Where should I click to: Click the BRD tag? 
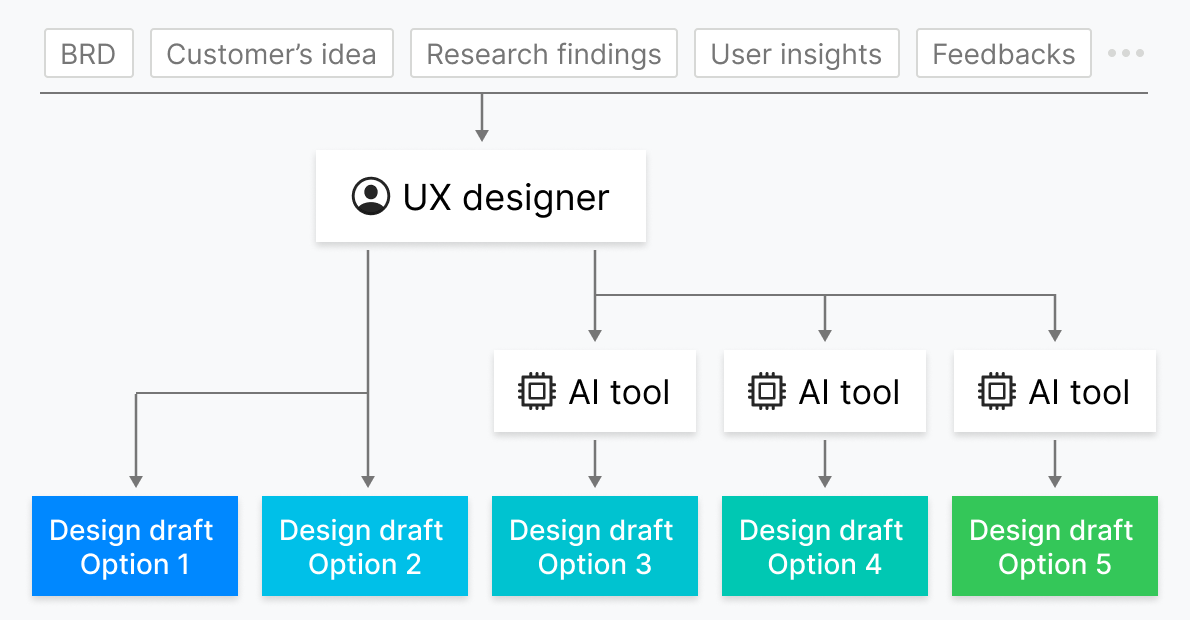point(89,53)
